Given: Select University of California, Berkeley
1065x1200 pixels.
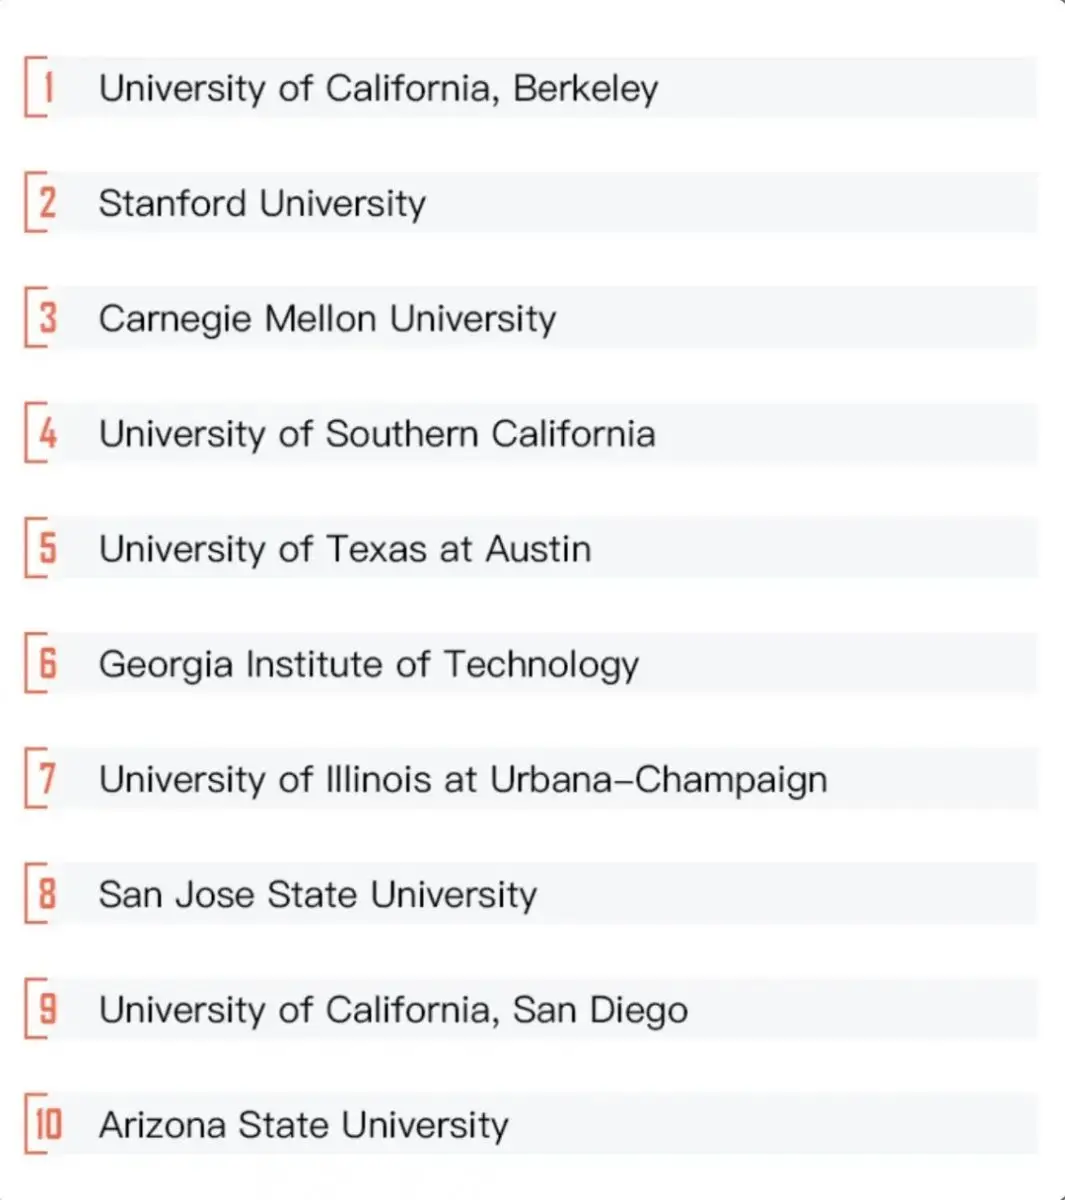Looking at the screenshot, I should pos(378,88).
